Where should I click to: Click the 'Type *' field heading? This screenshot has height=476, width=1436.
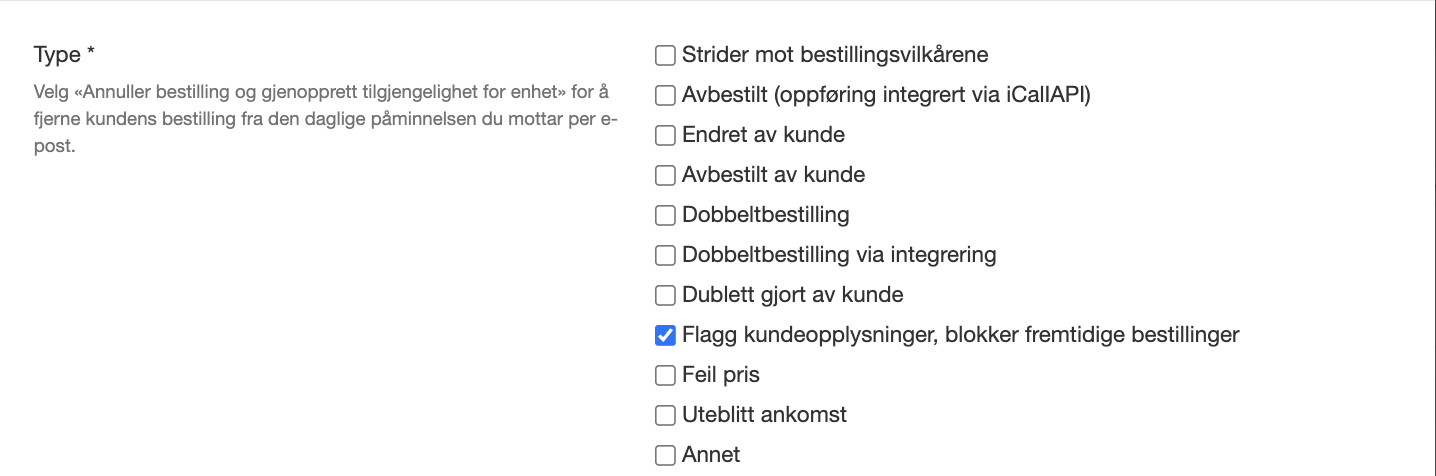tap(71, 55)
